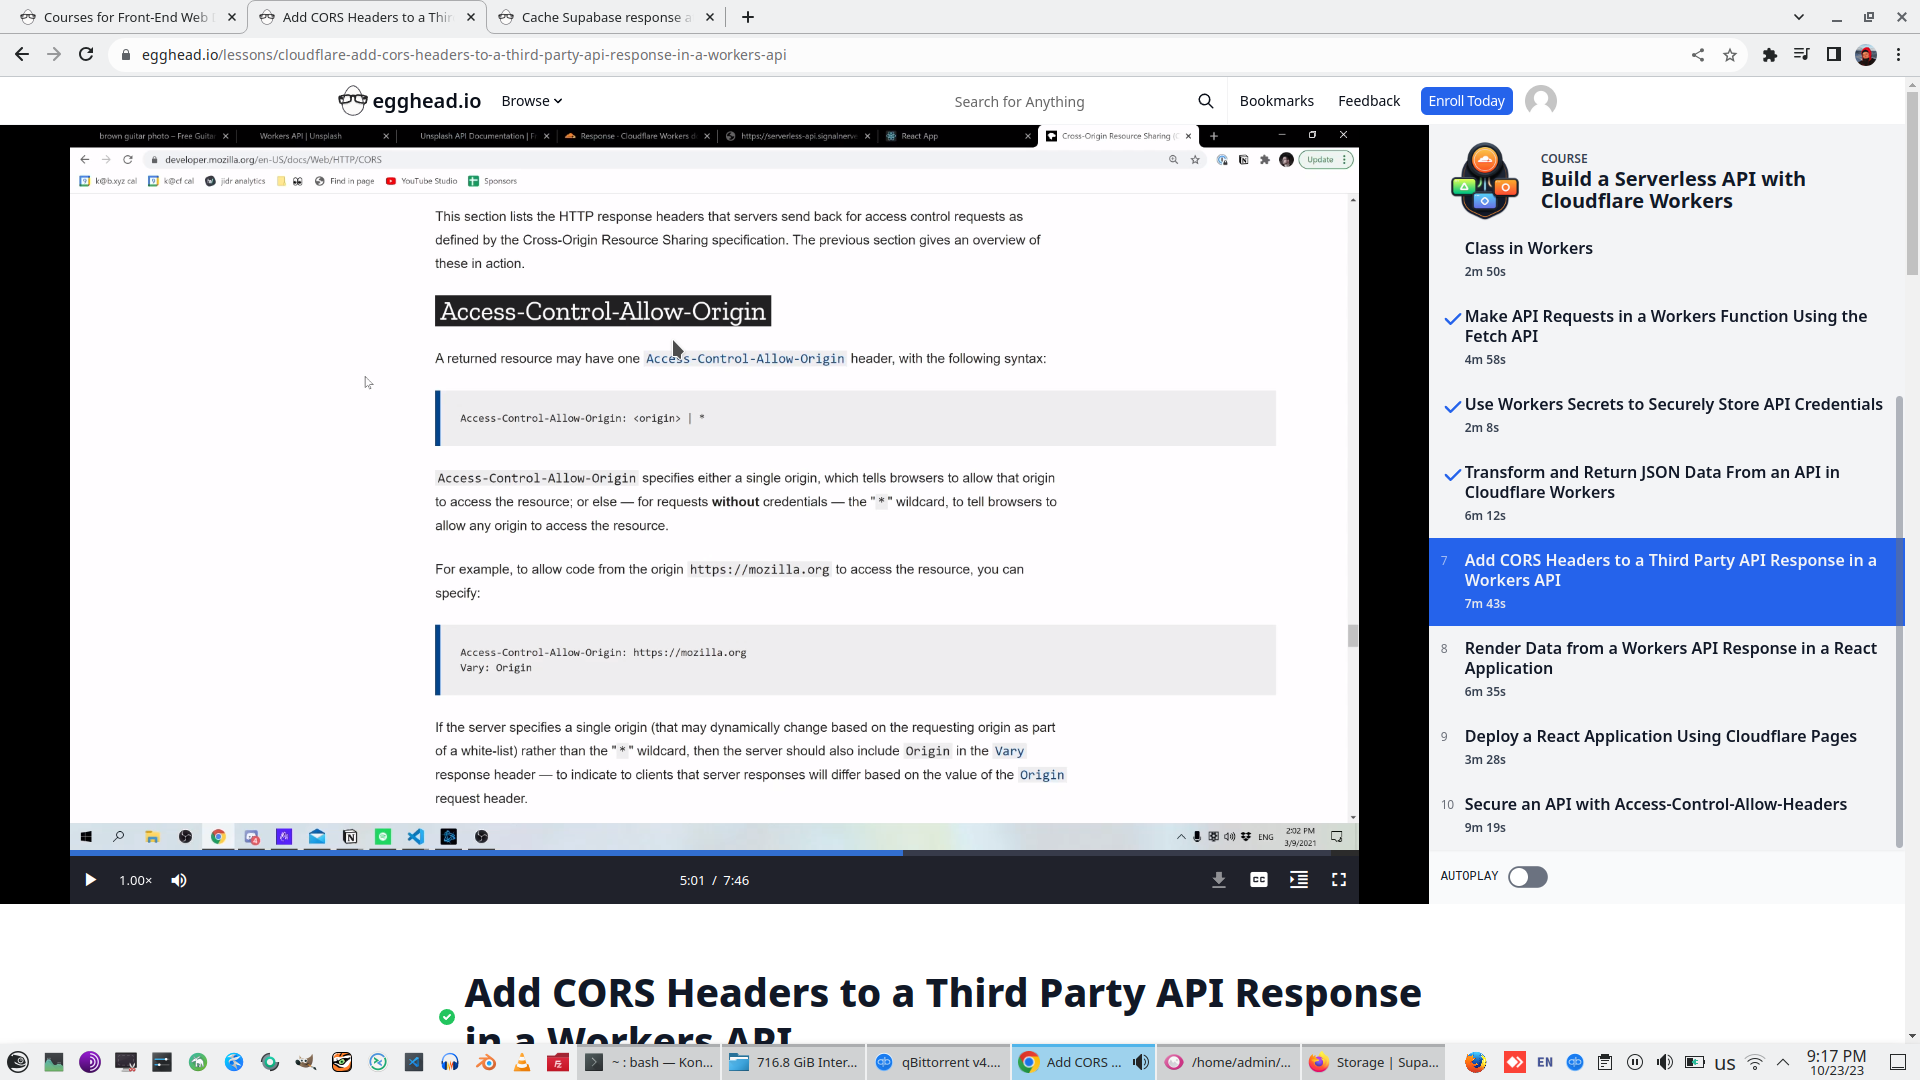Enable the Autoplay switch

click(x=1527, y=877)
